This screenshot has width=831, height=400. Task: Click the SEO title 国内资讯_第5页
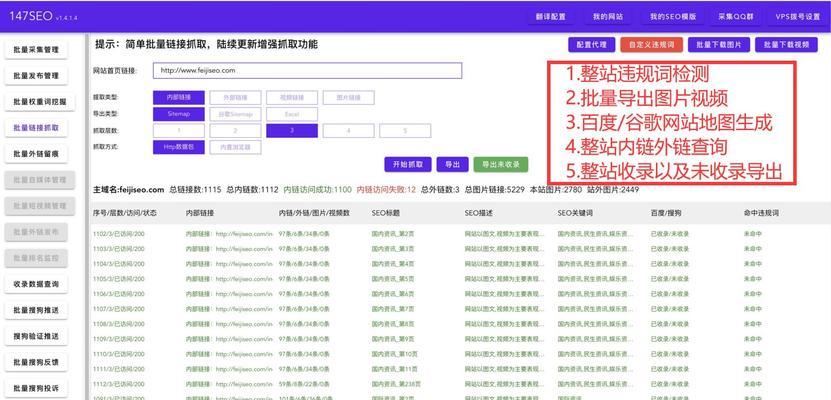(x=393, y=279)
